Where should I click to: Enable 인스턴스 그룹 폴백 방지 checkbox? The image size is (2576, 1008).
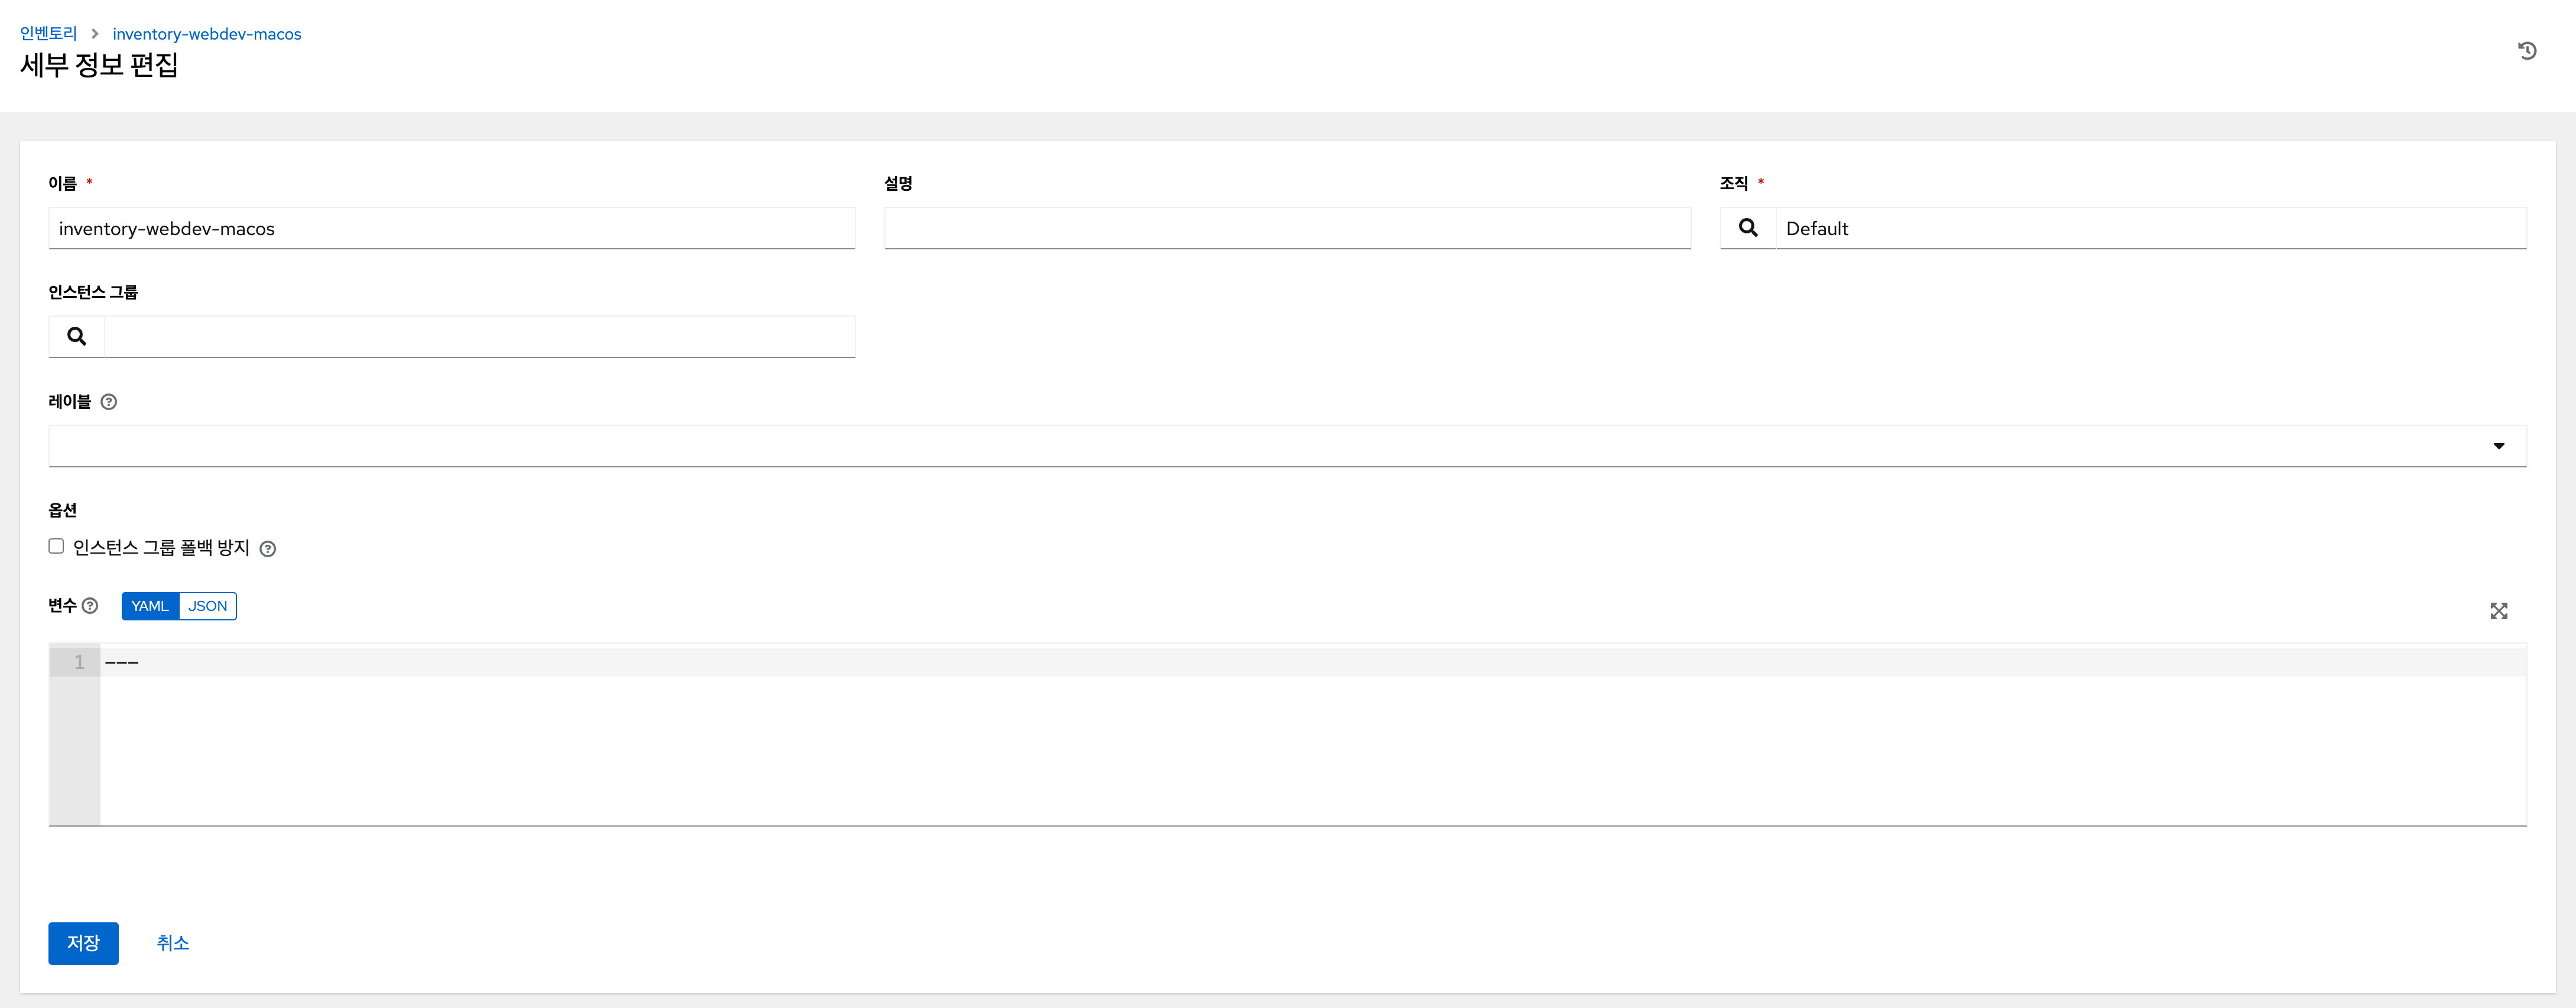click(56, 546)
